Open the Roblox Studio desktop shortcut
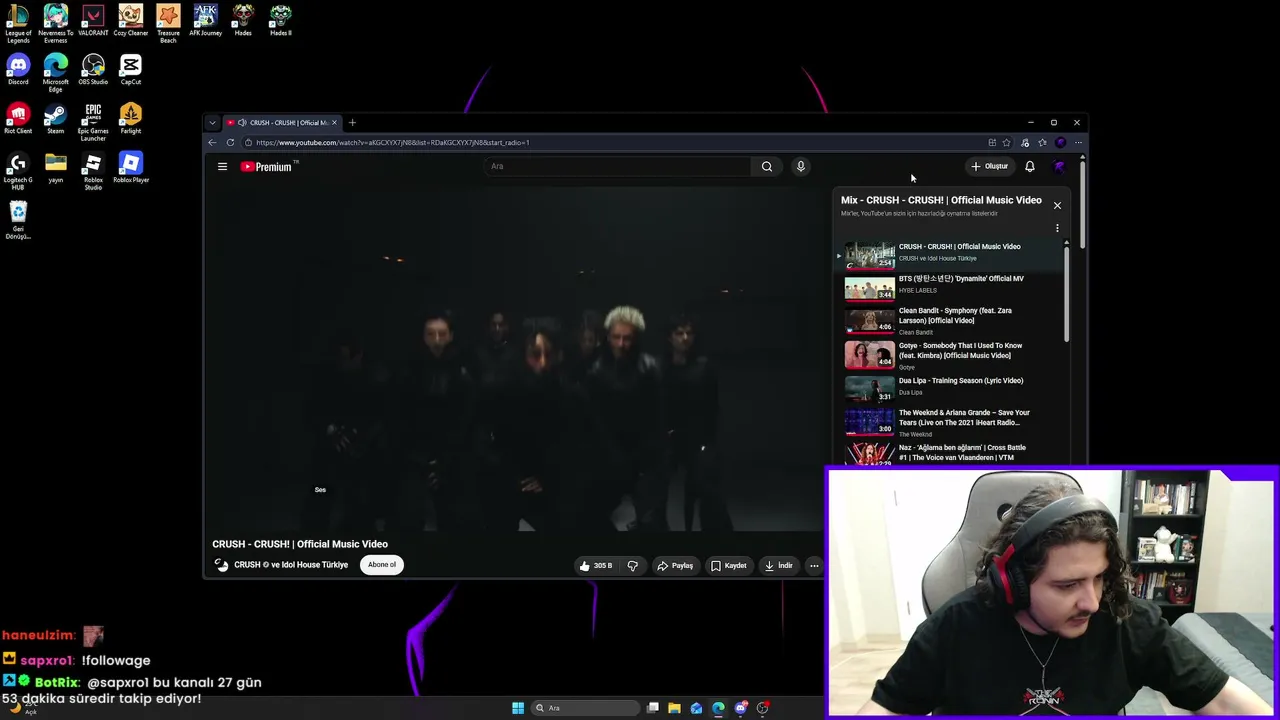Screen dimensions: 1280x720 [93, 172]
